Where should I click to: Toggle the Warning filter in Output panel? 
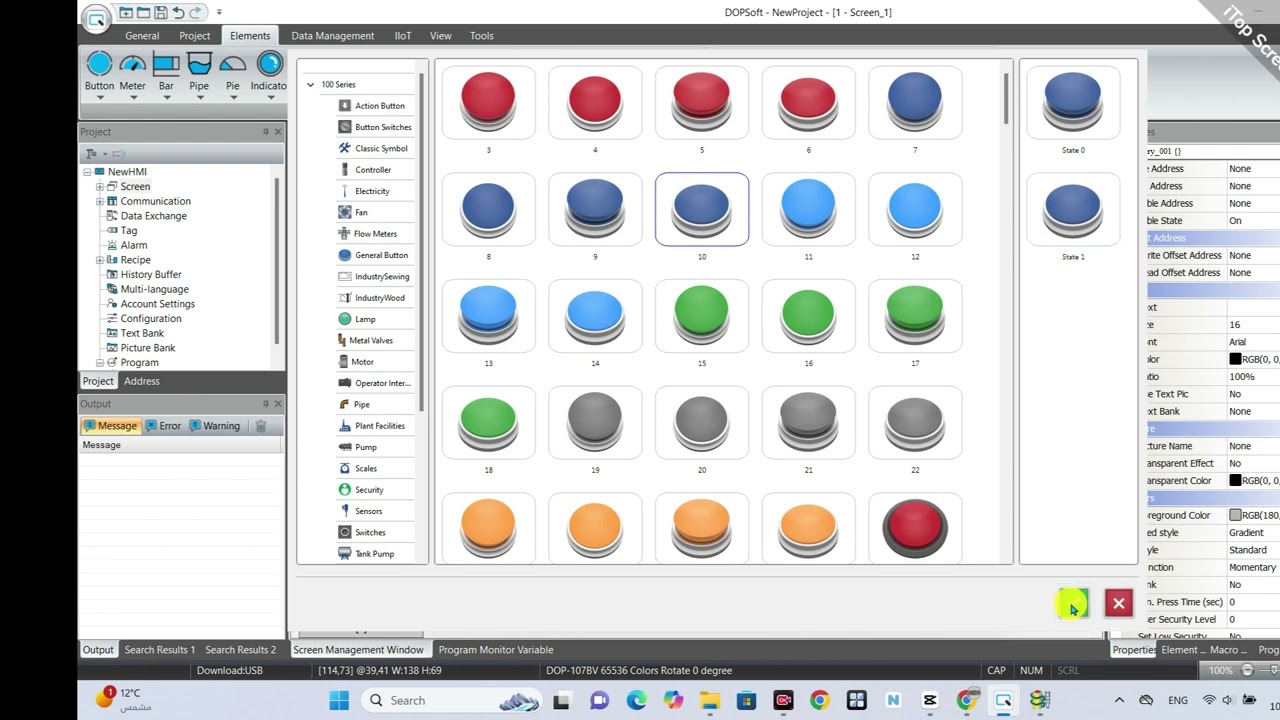[214, 426]
